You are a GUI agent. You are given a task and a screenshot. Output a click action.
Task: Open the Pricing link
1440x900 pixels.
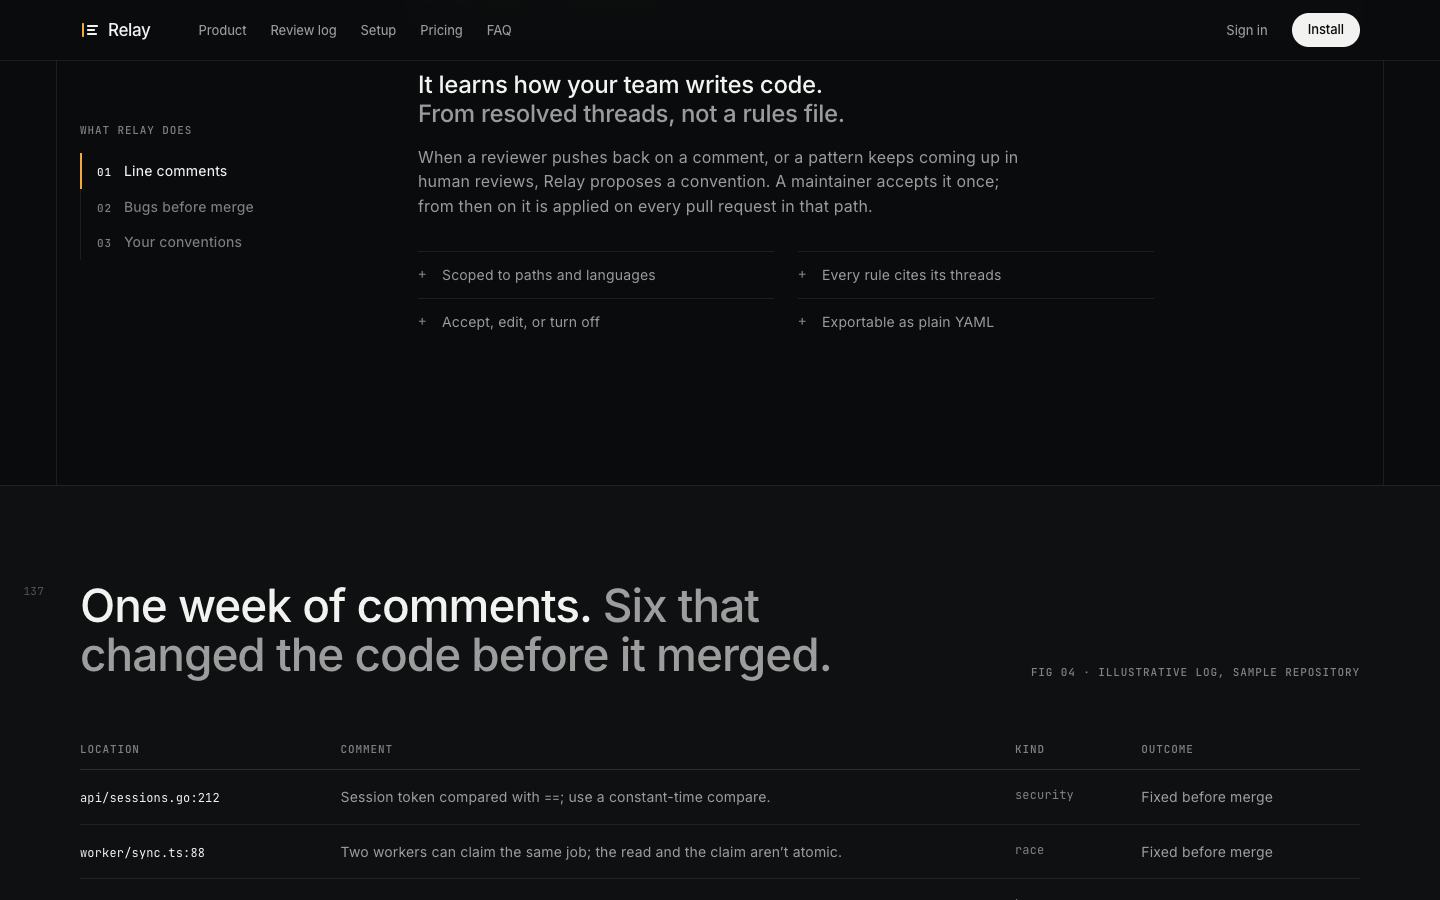441,30
